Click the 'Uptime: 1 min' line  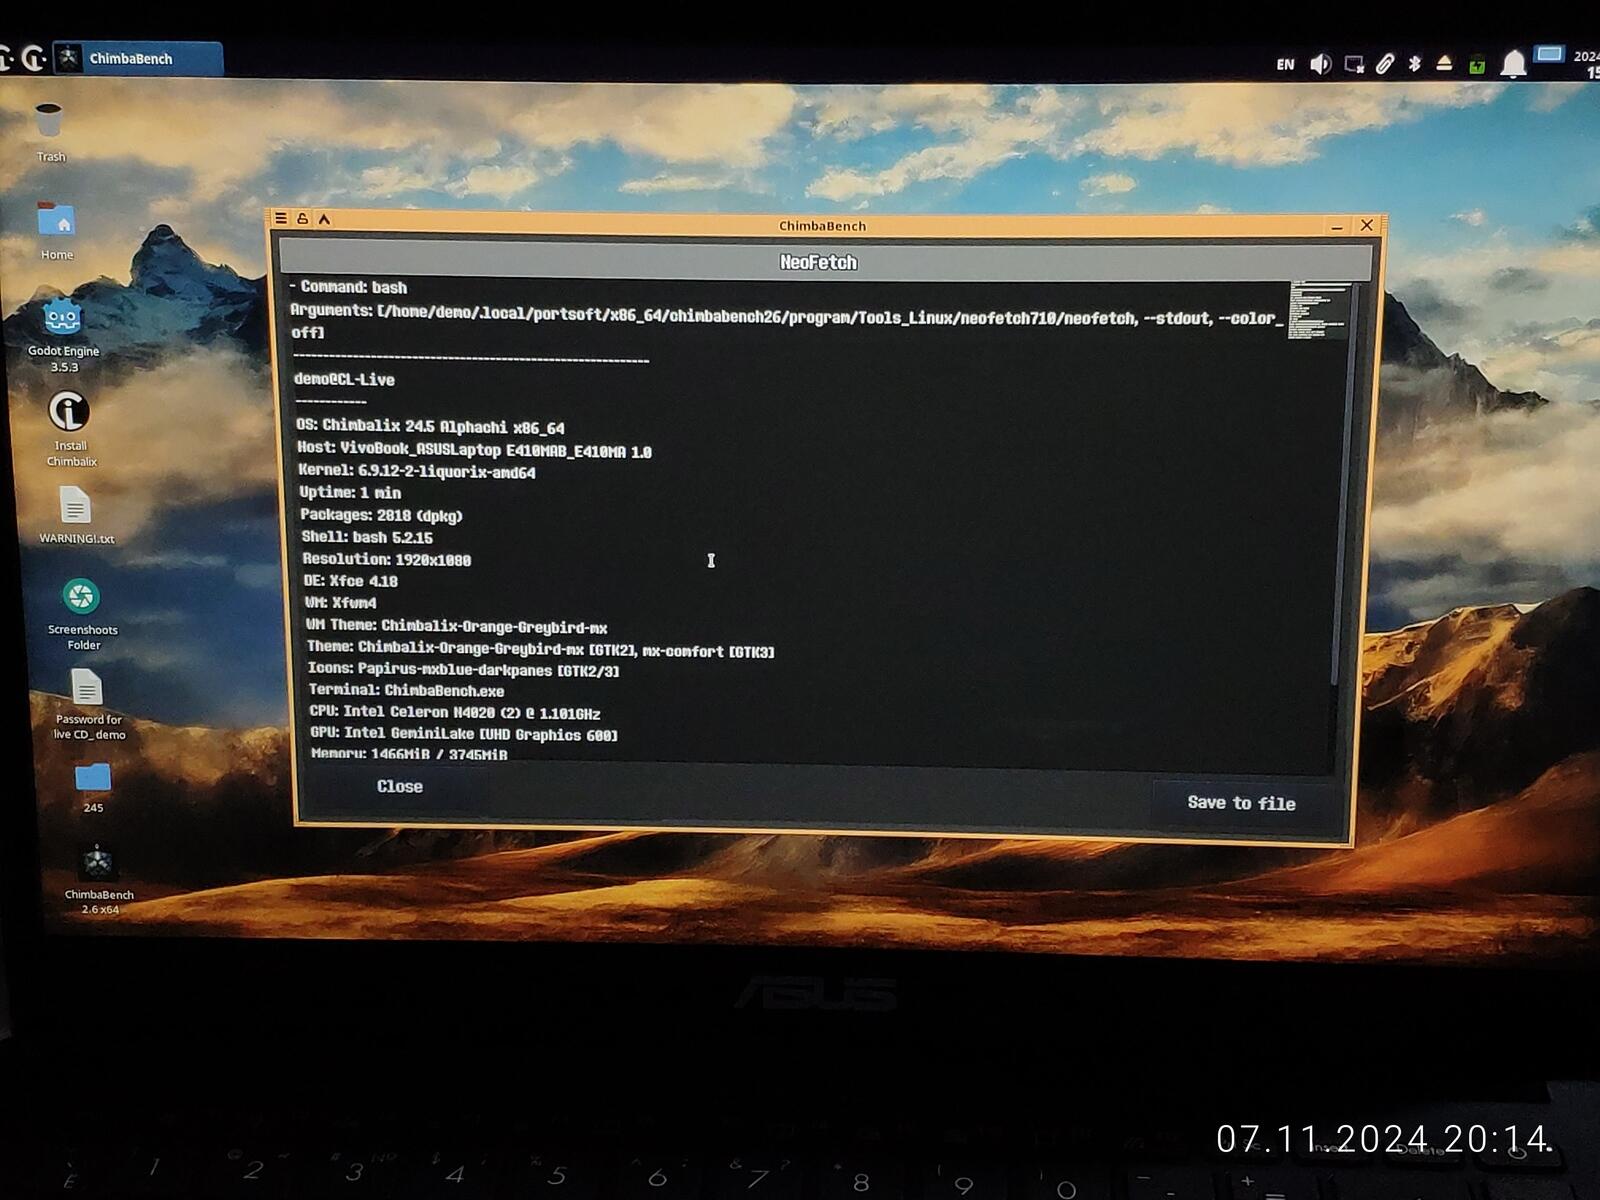(350, 493)
